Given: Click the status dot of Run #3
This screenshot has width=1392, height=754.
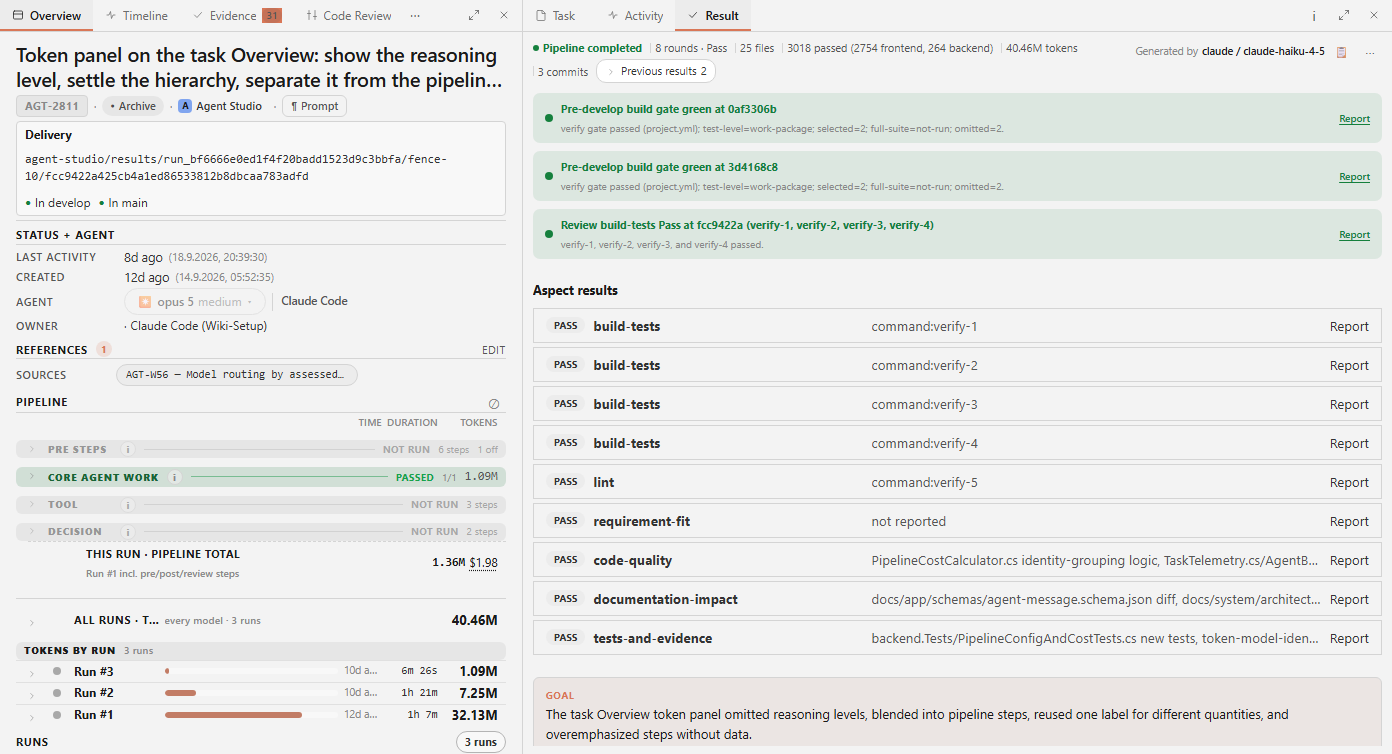Looking at the screenshot, I should (57, 671).
